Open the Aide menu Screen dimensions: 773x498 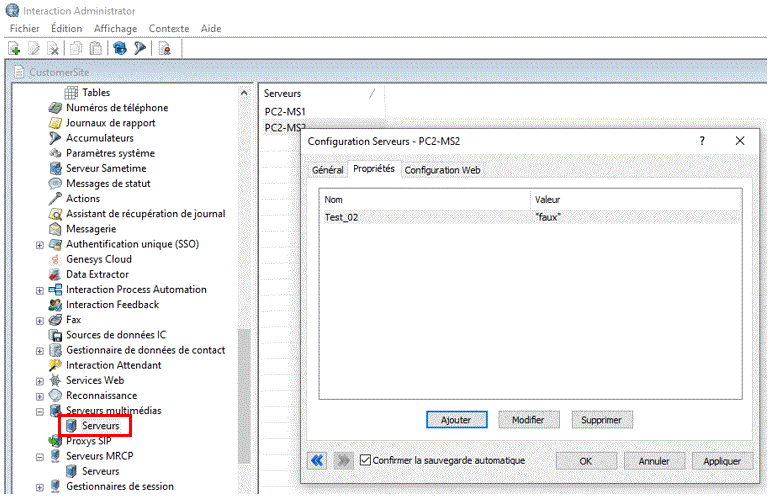click(x=211, y=29)
